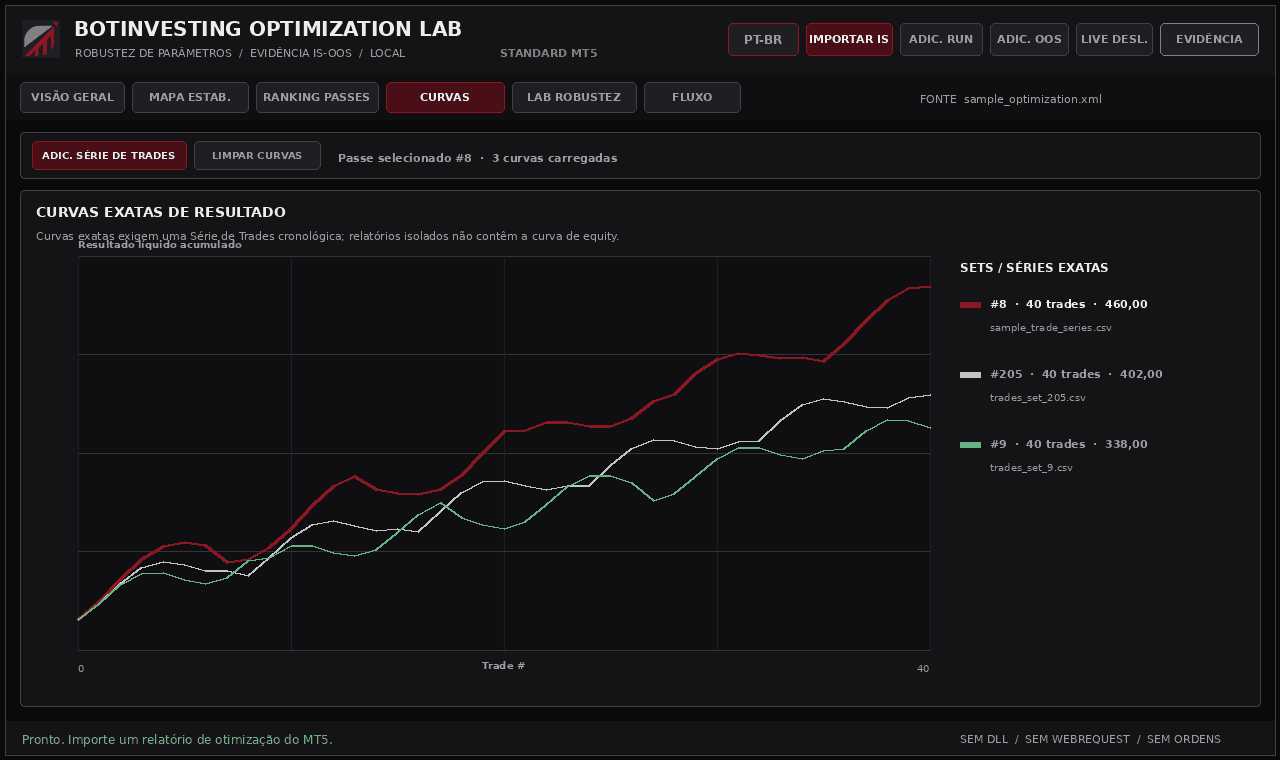Switch language with PT-BR button

pyautogui.click(x=763, y=40)
